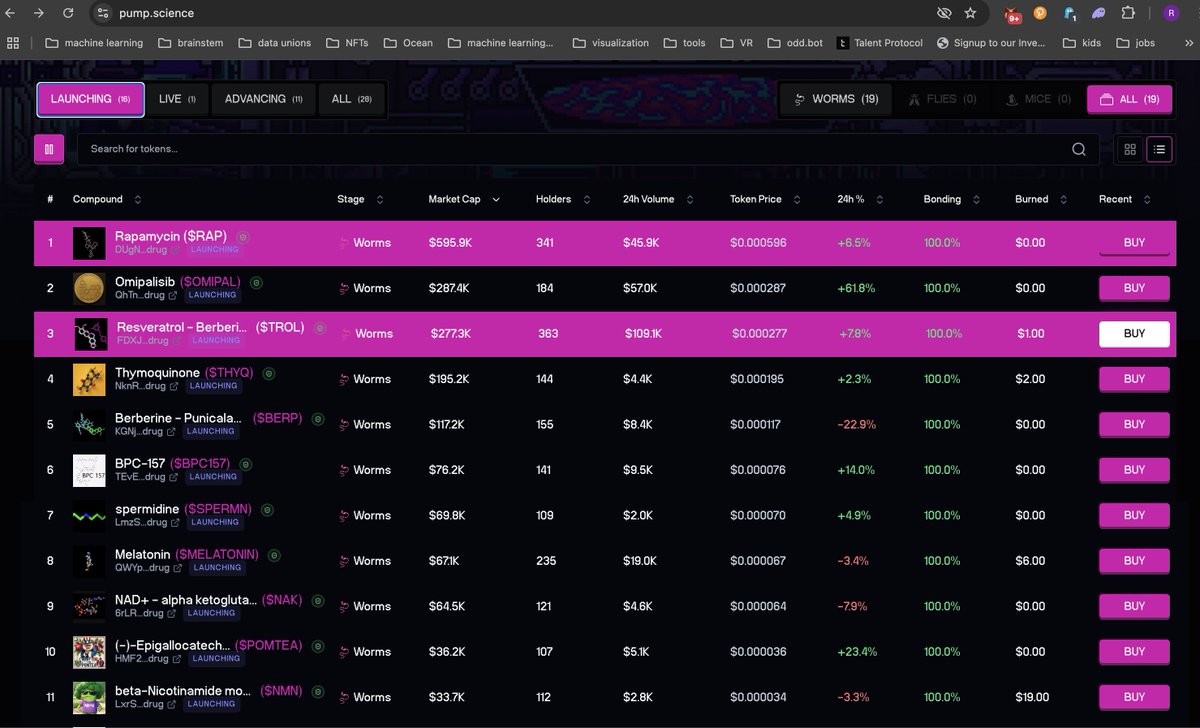Viewport: 1200px width, 728px height.
Task: Open BPC-157 thumbnail image
Action: [89, 470]
